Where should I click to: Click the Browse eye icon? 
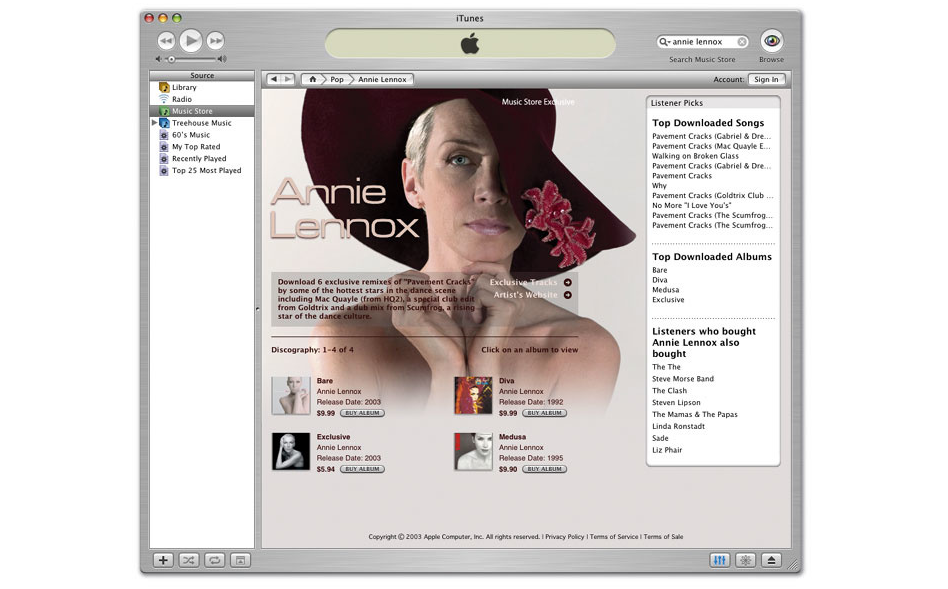pyautogui.click(x=772, y=41)
